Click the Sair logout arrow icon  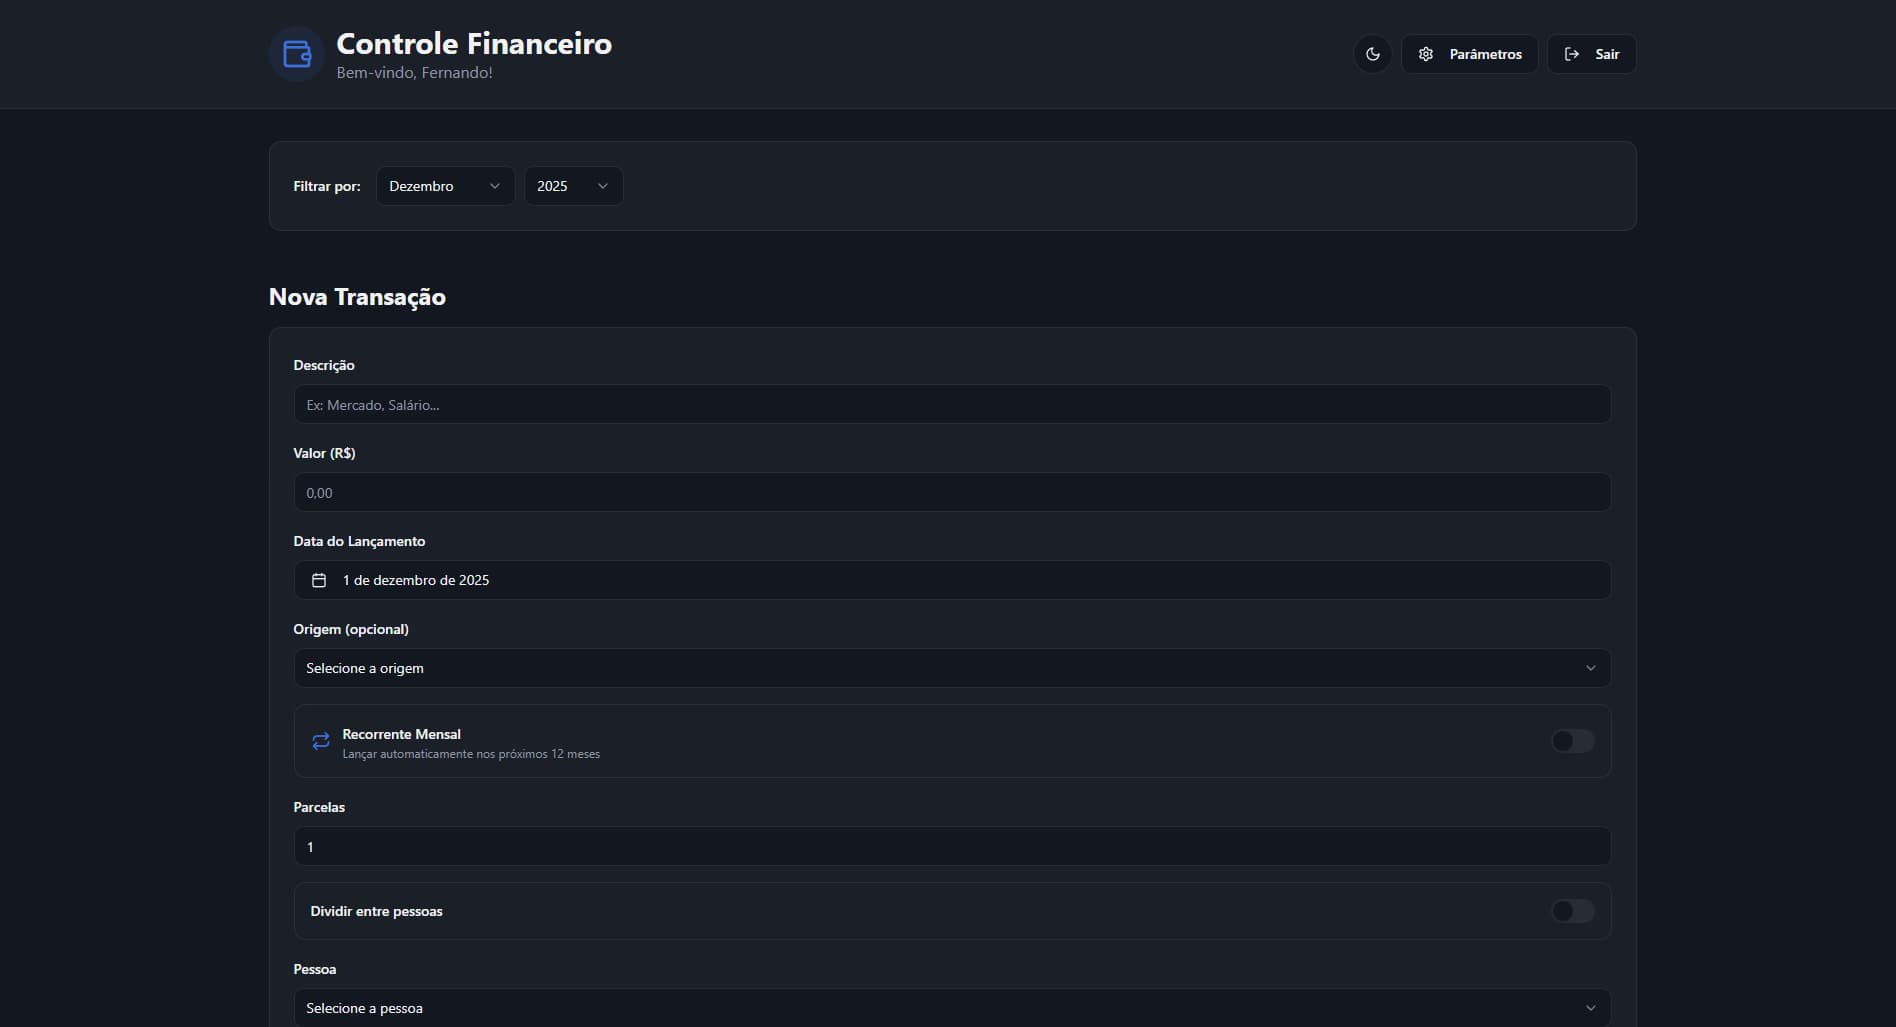click(1572, 54)
